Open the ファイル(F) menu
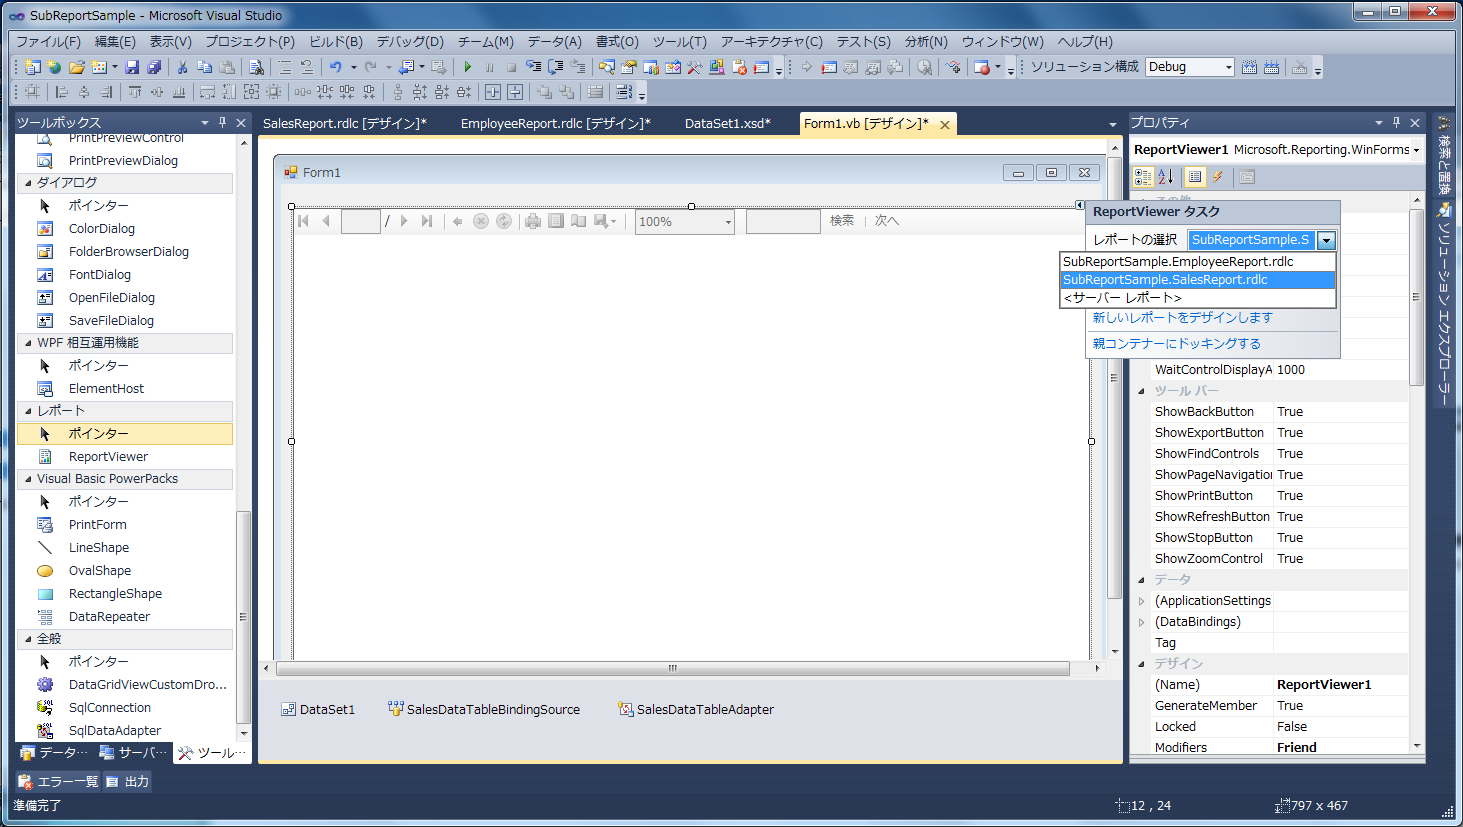This screenshot has width=1463, height=827. tap(48, 42)
